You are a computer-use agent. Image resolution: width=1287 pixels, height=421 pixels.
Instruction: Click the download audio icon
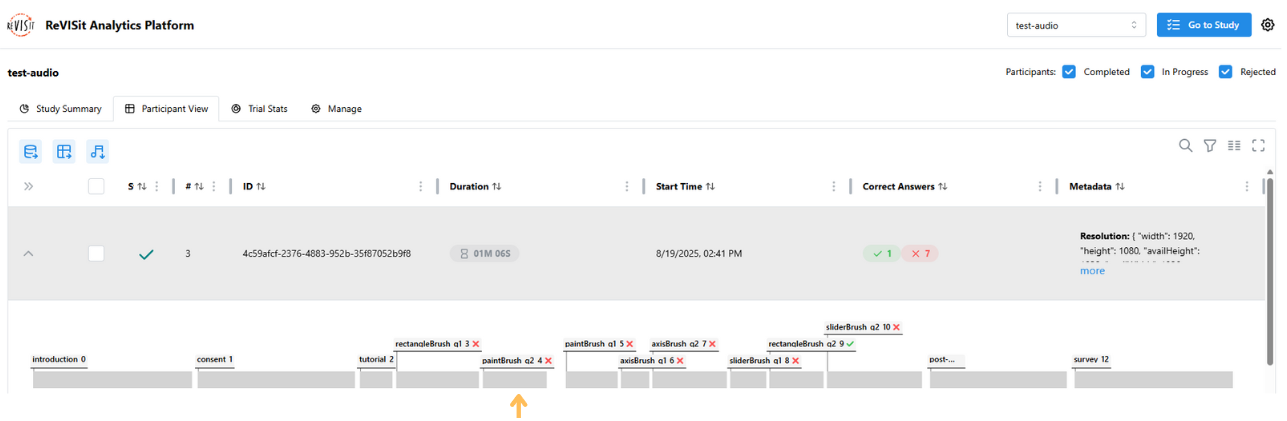[x=97, y=152]
